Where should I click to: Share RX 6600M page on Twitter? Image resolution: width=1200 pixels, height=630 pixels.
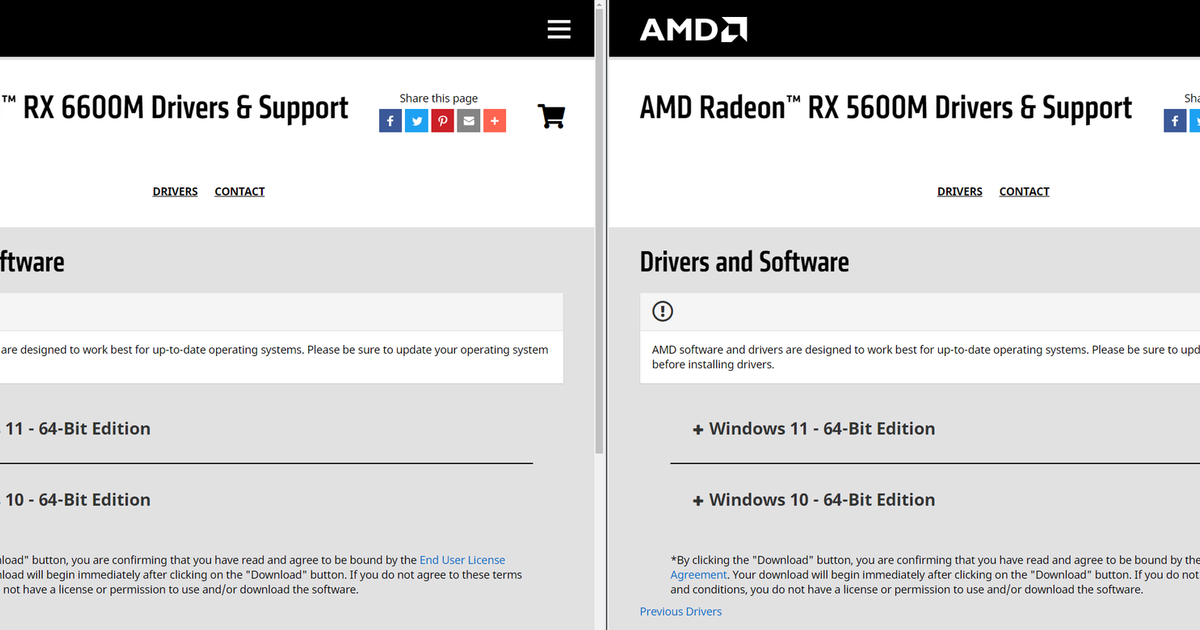pyautogui.click(x=417, y=121)
